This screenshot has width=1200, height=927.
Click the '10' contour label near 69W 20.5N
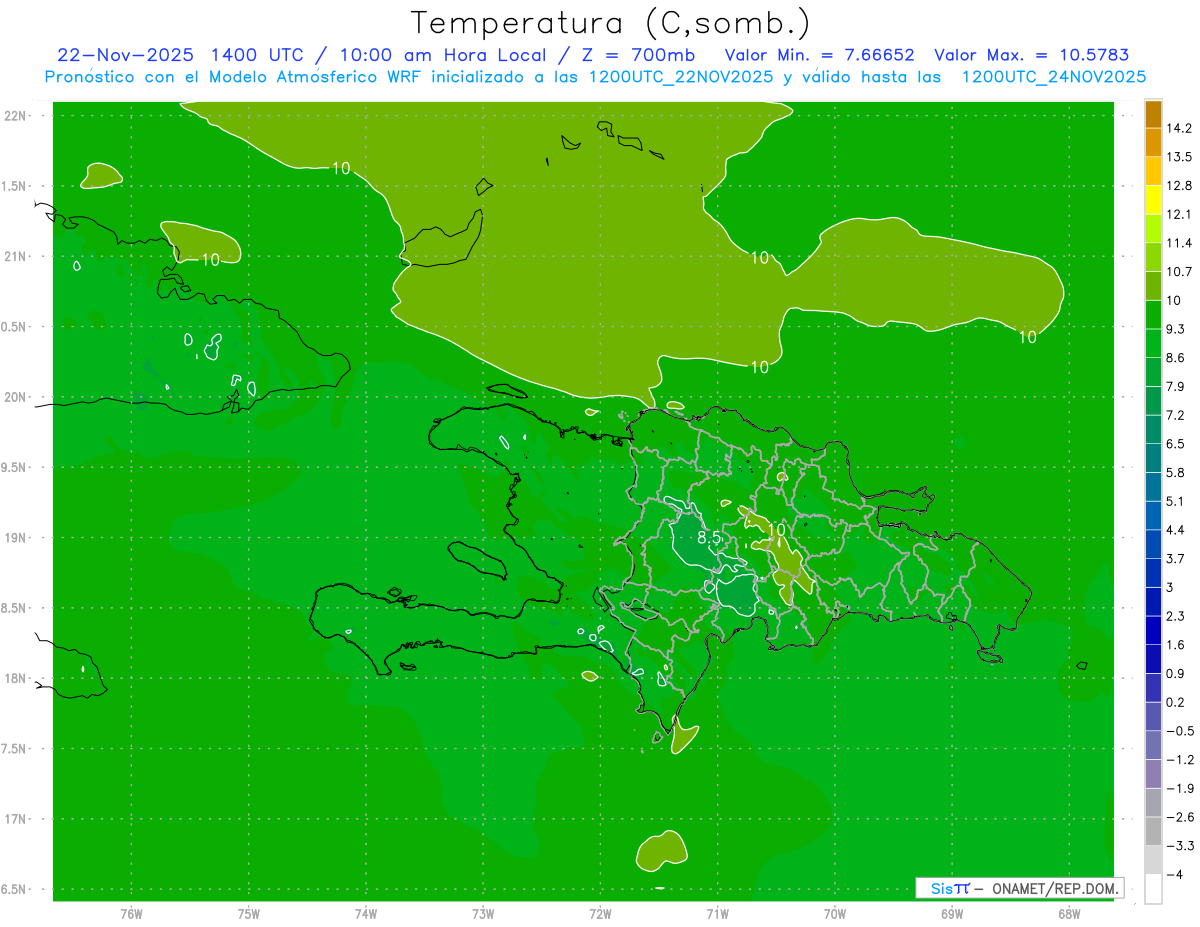1028,338
